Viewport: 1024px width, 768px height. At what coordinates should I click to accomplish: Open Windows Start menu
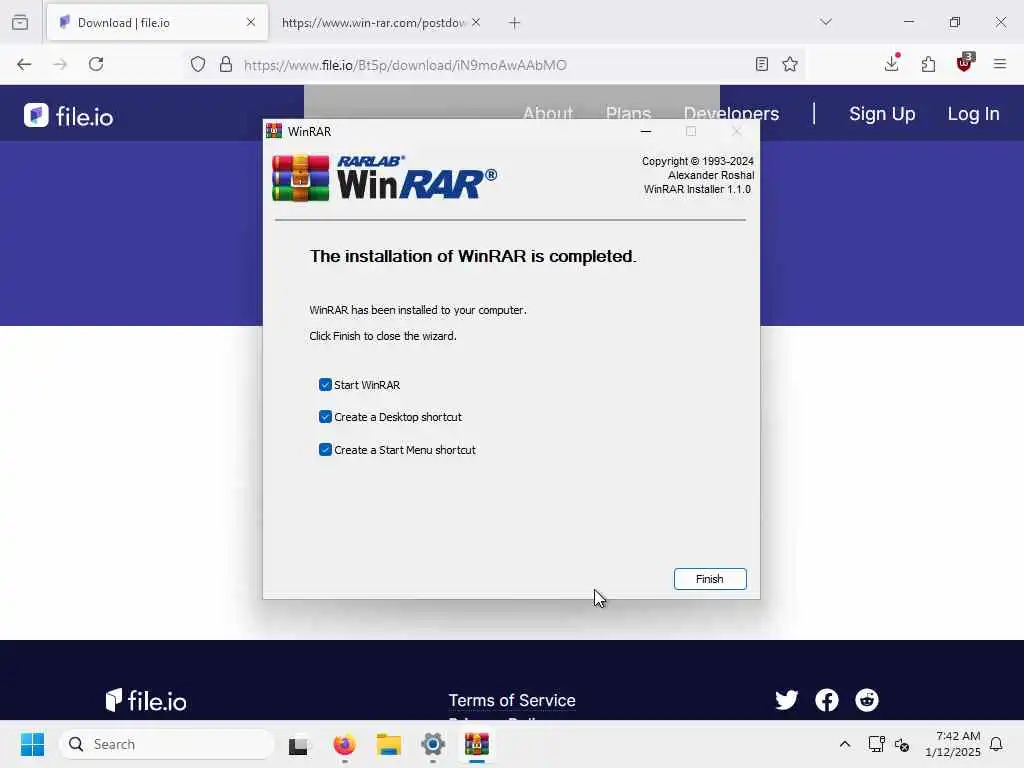coord(32,744)
